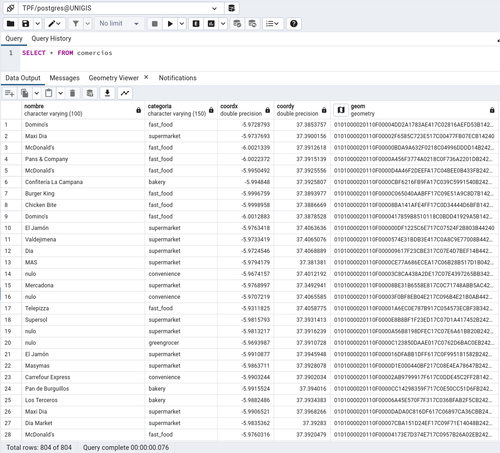Click the Delete row trash icon
Screen dimensions: 500x453
[72, 93]
